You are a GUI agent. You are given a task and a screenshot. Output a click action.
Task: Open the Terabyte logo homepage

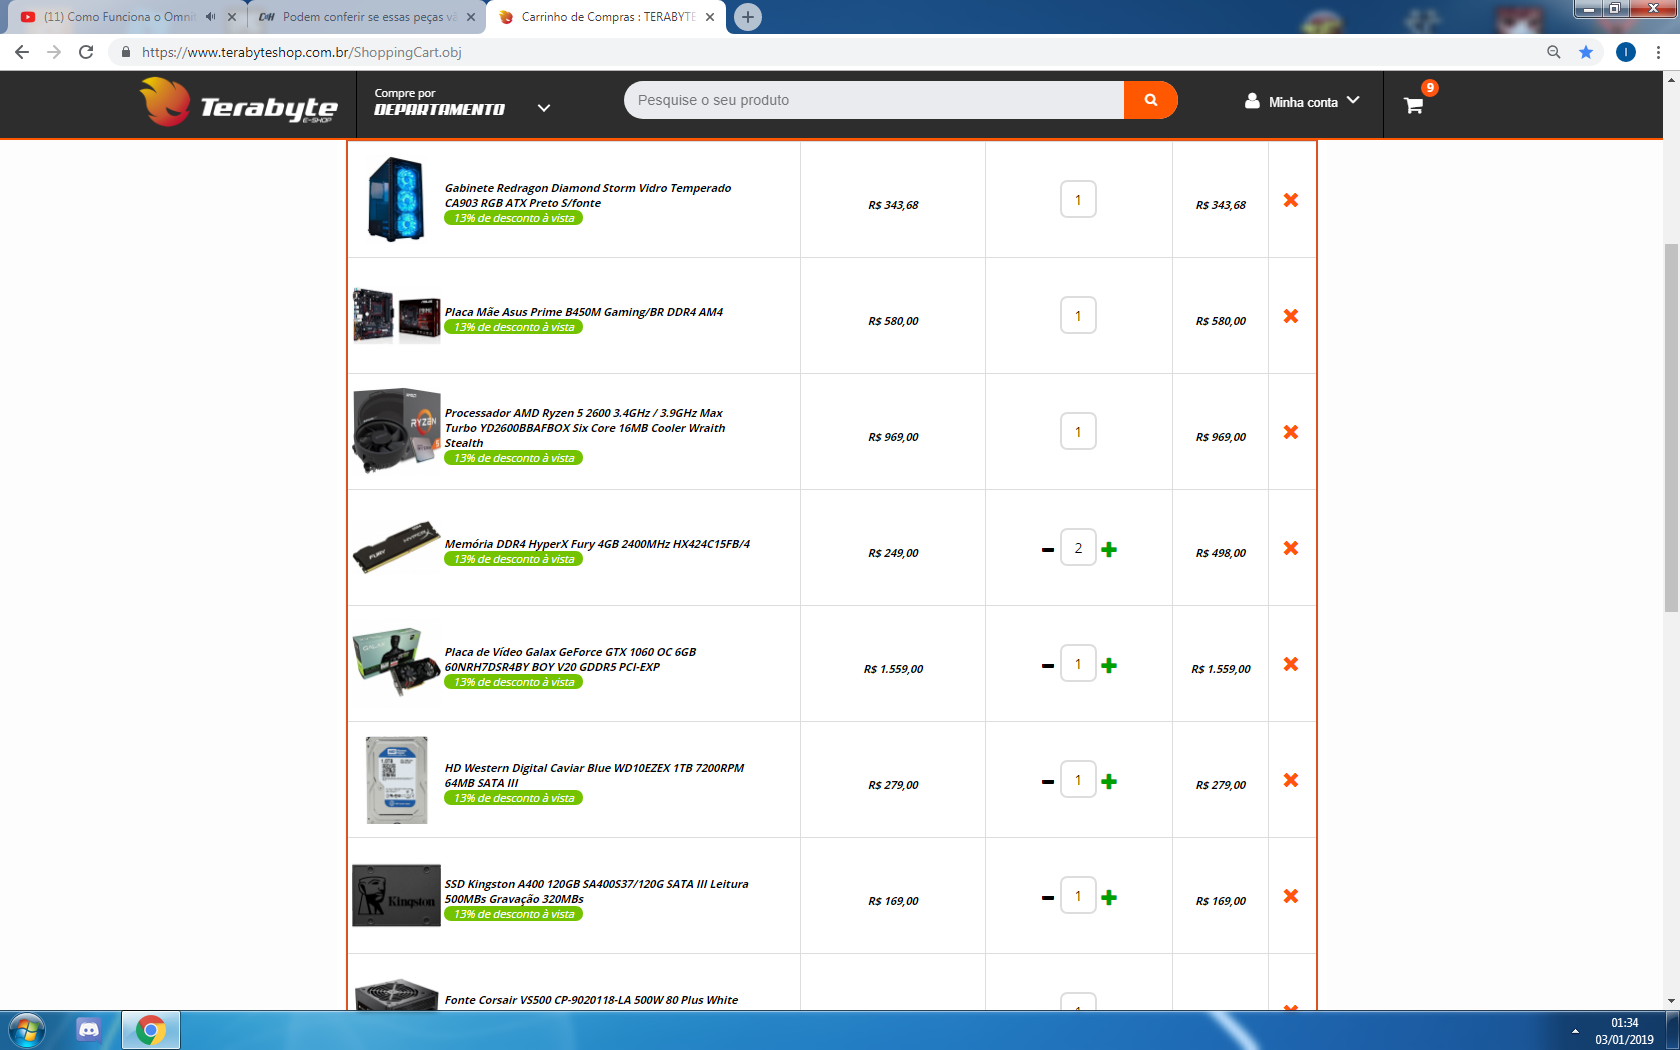point(239,102)
